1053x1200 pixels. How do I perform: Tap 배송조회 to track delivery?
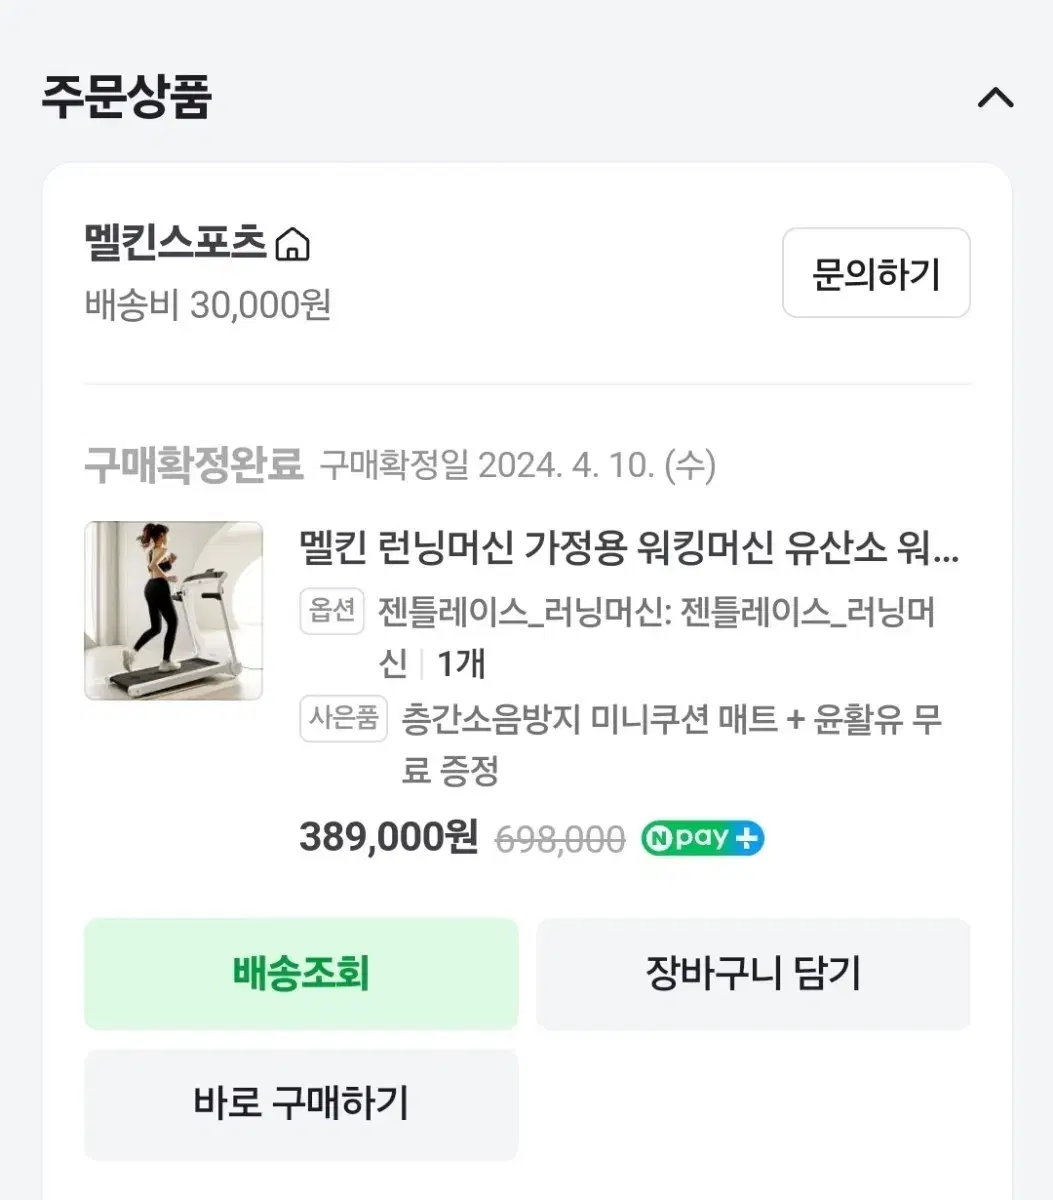pyautogui.click(x=301, y=973)
